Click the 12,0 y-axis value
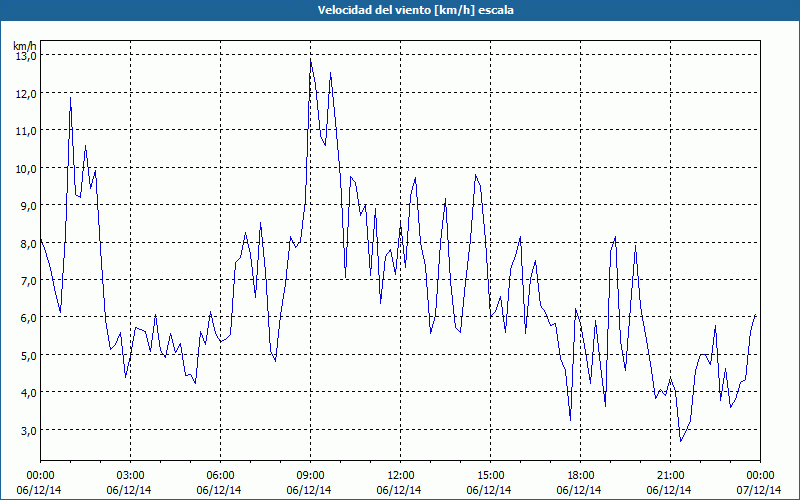 click(x=26, y=93)
